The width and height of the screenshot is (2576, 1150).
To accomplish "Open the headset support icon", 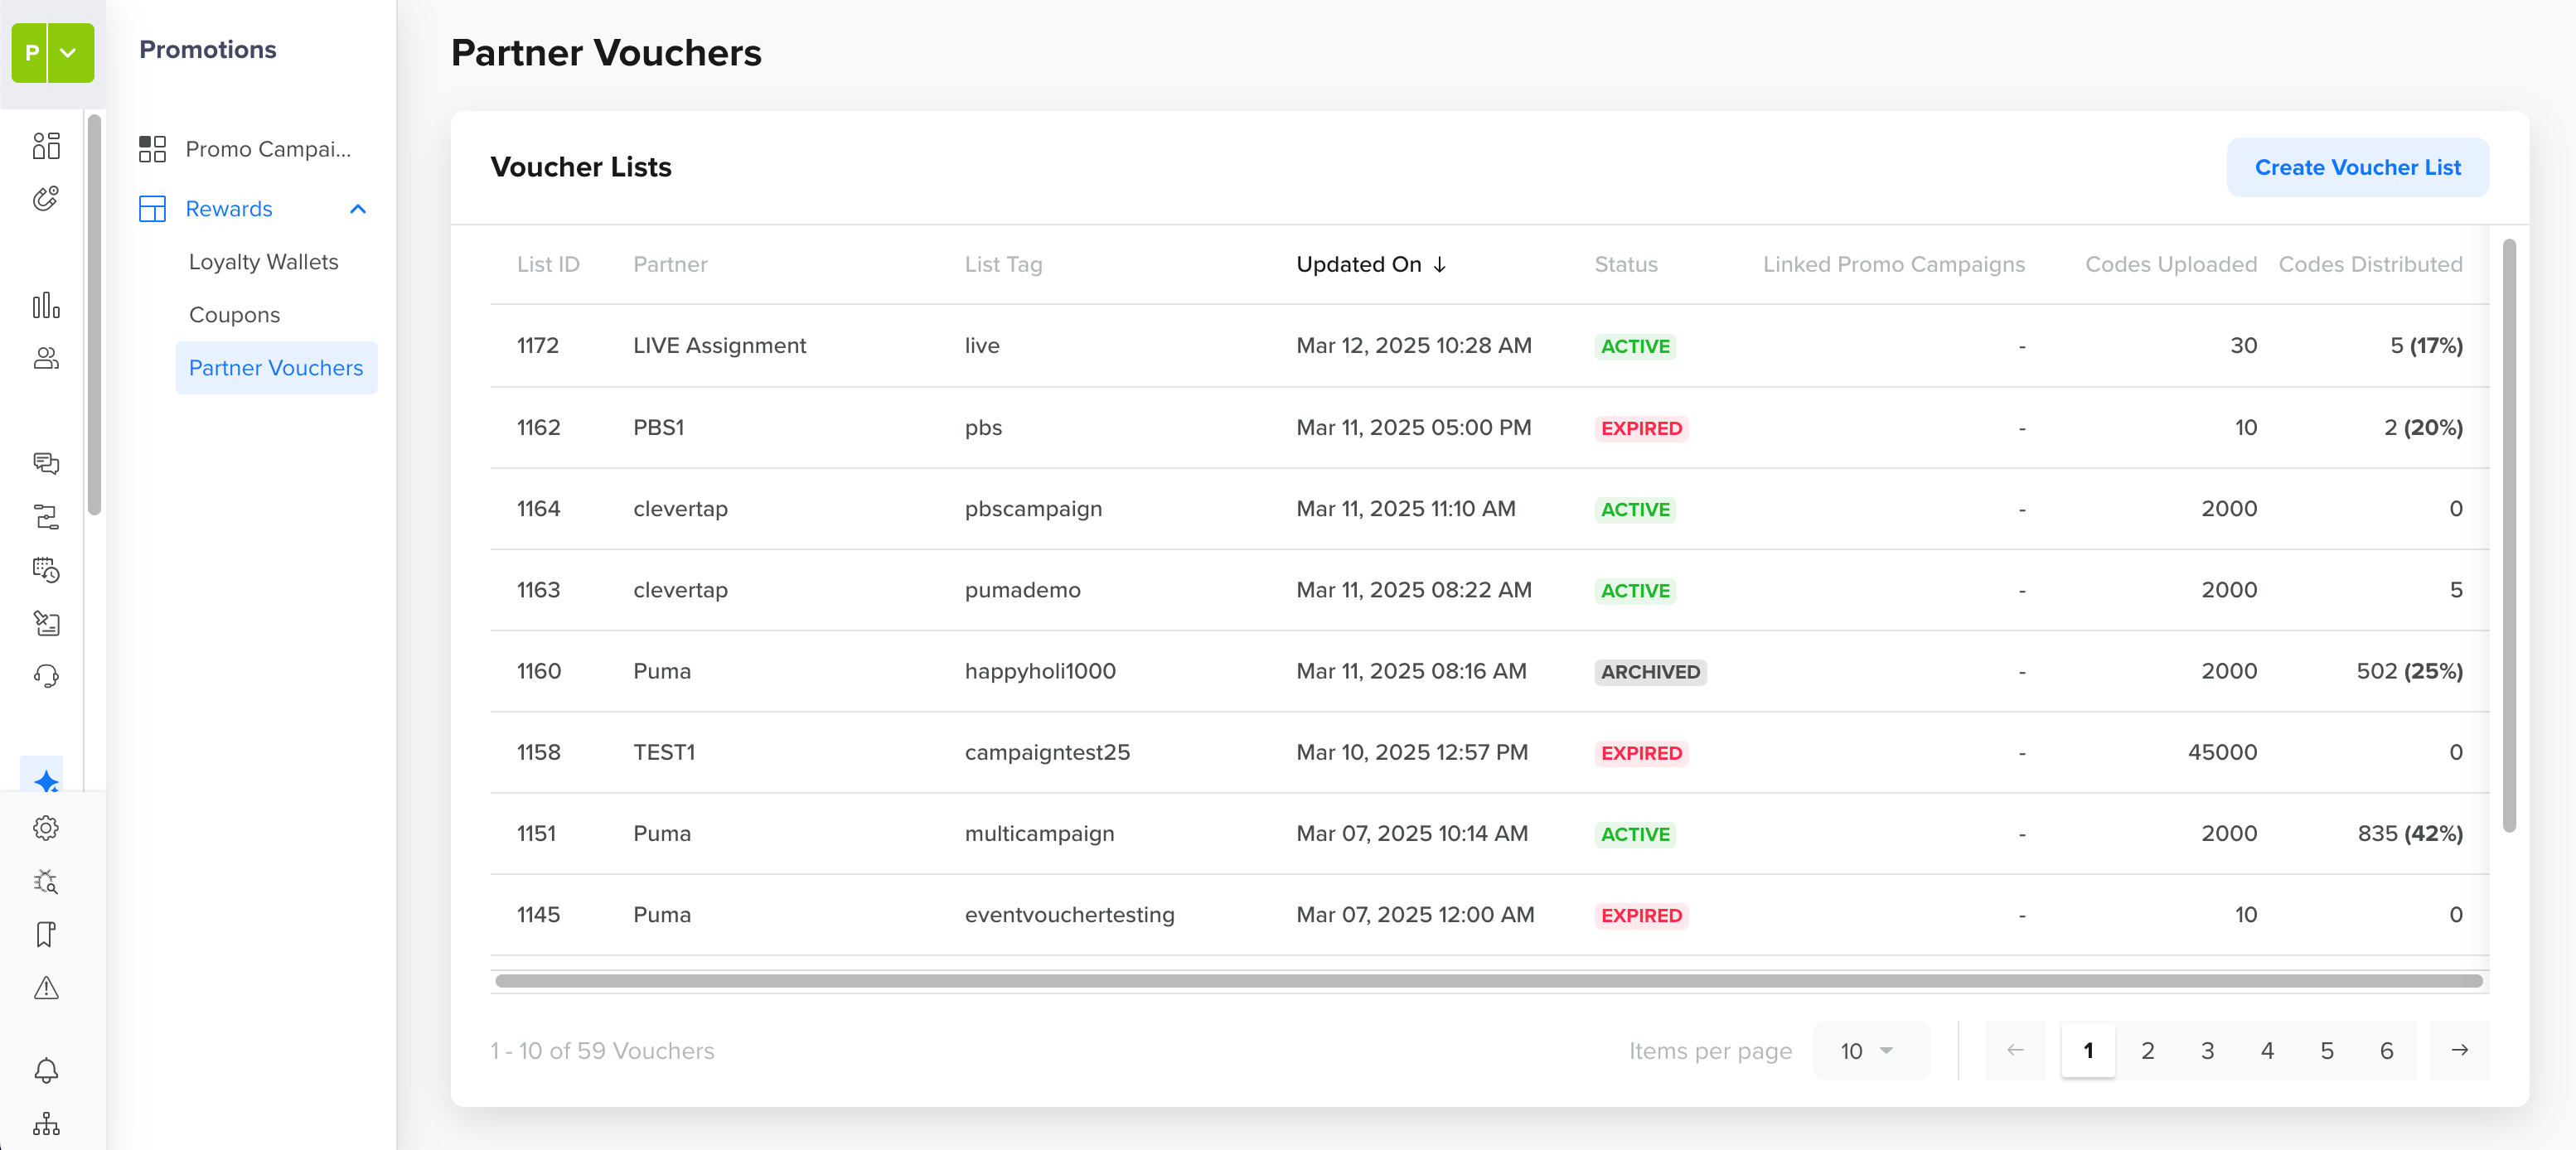I will (x=46, y=677).
